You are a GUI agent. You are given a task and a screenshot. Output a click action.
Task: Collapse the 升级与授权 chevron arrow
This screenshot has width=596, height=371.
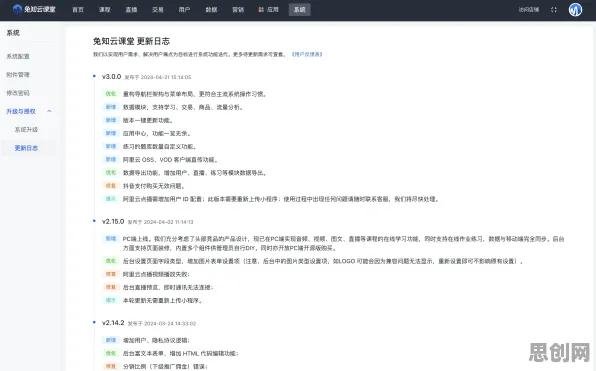tap(49, 111)
